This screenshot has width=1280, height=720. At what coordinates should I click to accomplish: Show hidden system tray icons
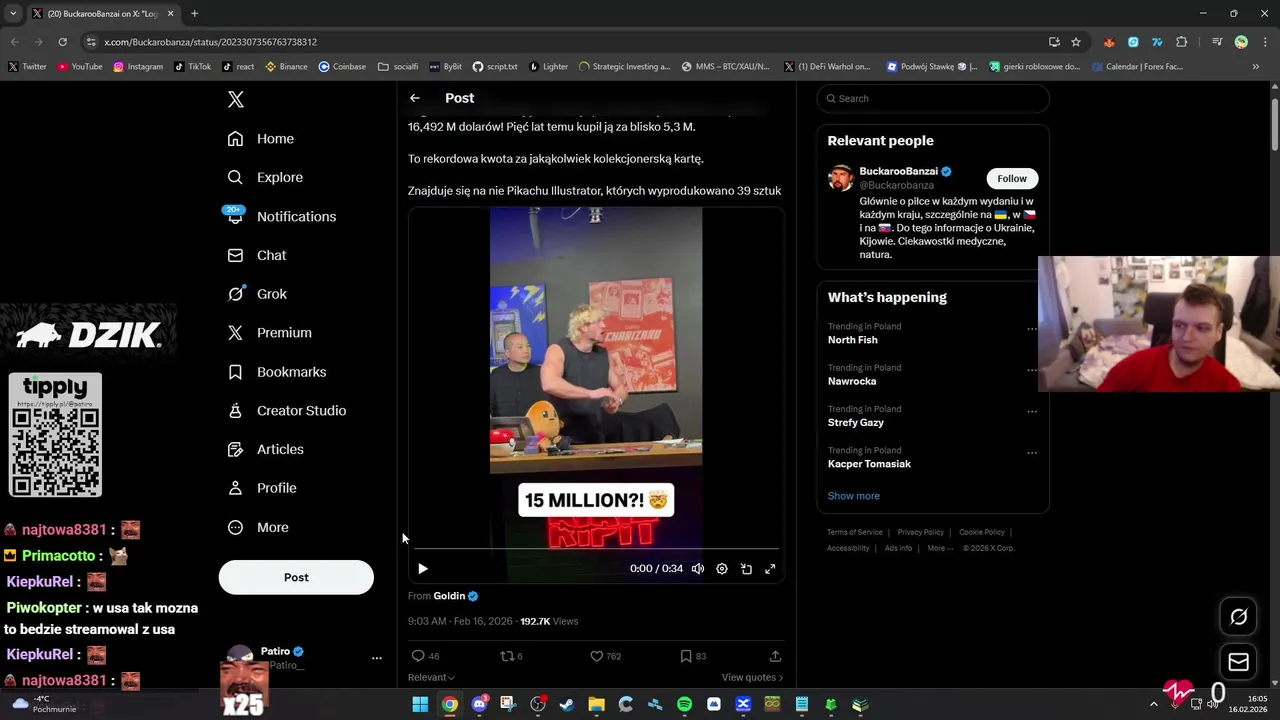coord(1153,704)
